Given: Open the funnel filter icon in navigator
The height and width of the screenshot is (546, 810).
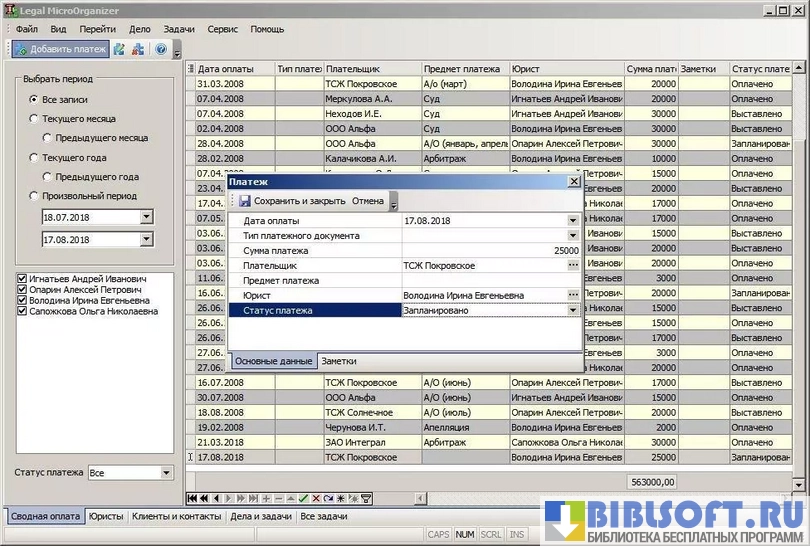Looking at the screenshot, I should 366,498.
